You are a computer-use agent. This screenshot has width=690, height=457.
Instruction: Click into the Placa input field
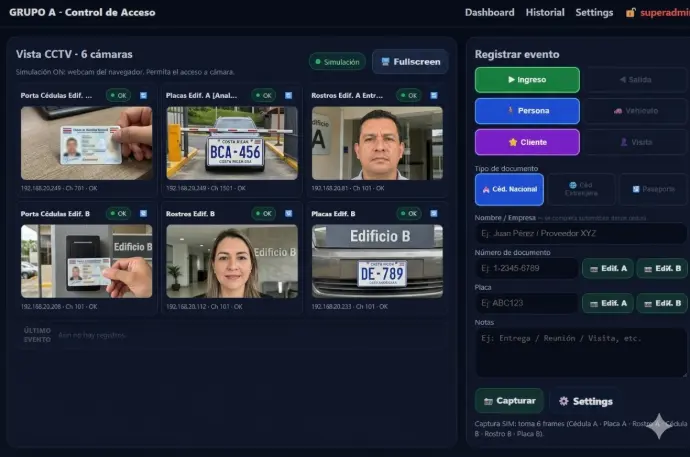click(x=526, y=303)
